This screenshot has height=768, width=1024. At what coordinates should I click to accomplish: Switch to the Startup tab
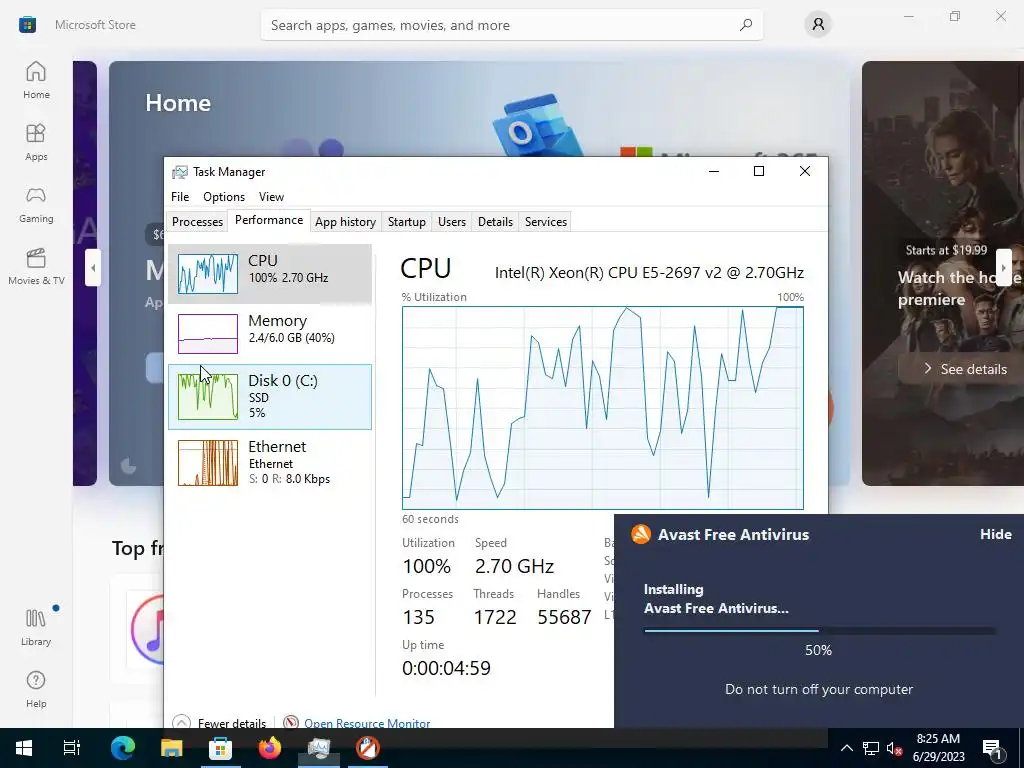click(406, 221)
